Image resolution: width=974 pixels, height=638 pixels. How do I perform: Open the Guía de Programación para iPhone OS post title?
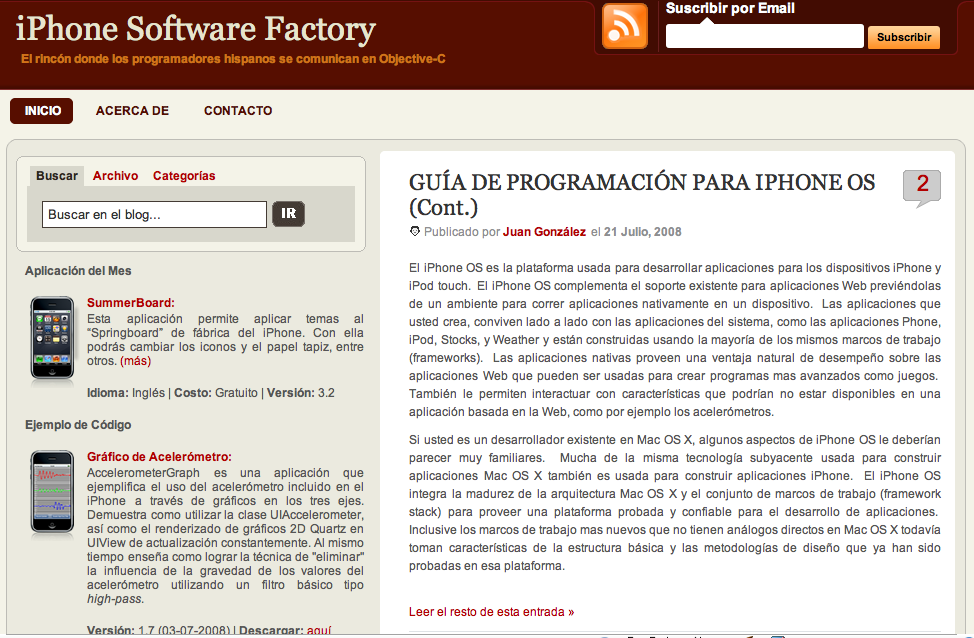(642, 194)
